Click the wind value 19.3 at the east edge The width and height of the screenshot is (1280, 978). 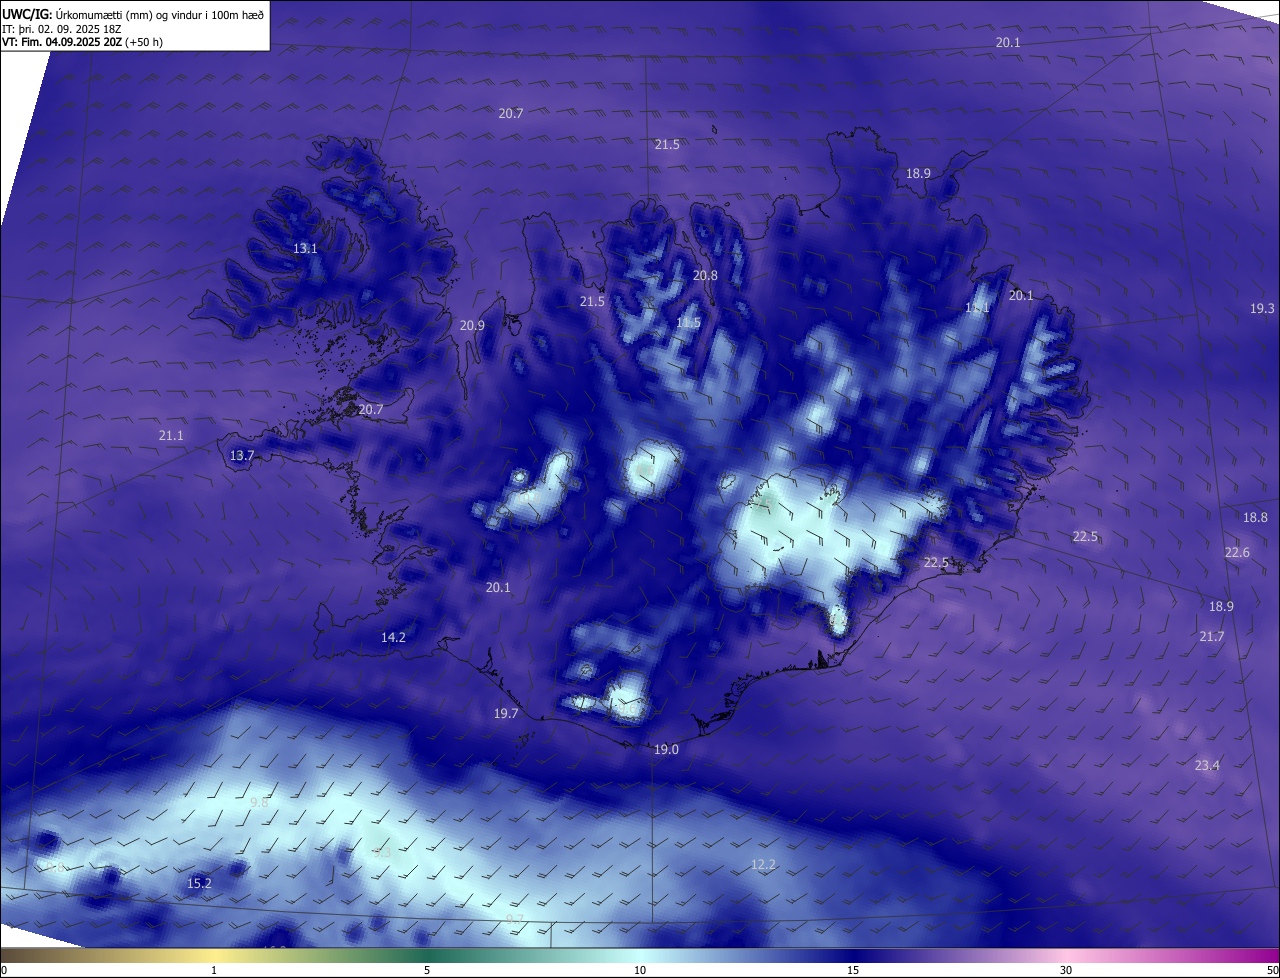(1262, 308)
